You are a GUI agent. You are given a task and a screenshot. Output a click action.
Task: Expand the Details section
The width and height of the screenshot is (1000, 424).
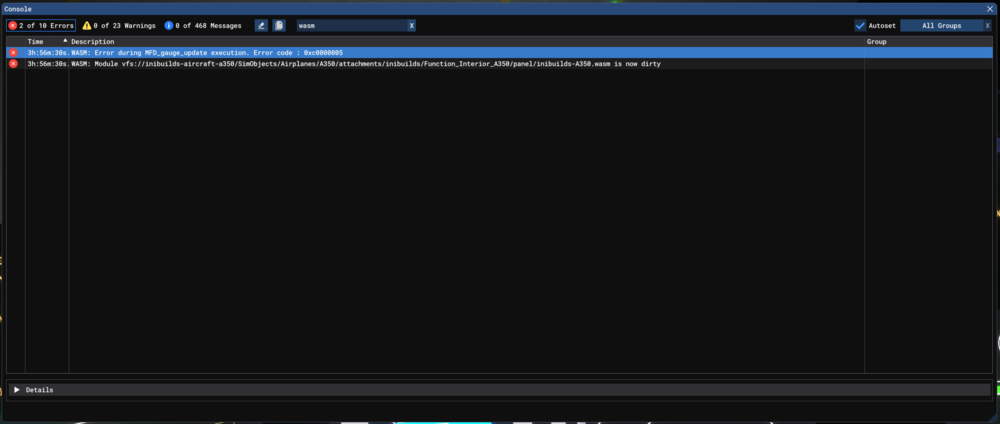17,390
